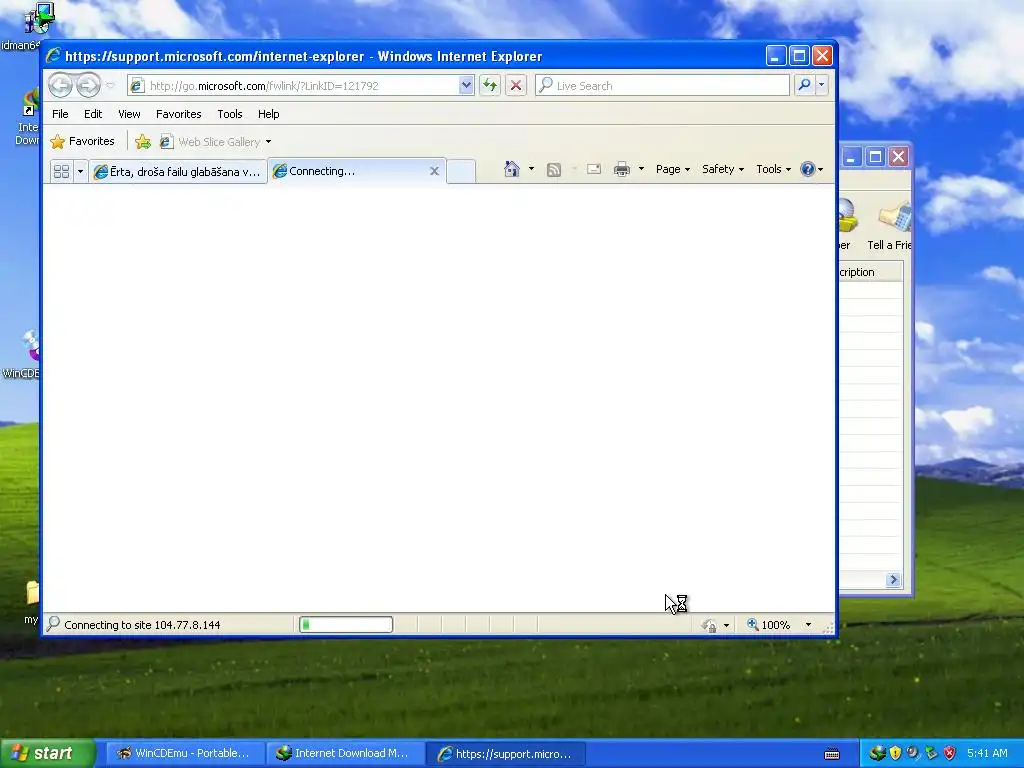
Task: Open the Favorites menu in menu bar
Action: point(178,114)
